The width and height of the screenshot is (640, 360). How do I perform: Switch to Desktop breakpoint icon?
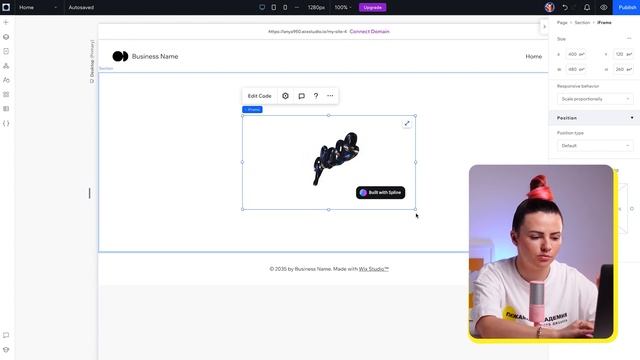(x=262, y=7)
